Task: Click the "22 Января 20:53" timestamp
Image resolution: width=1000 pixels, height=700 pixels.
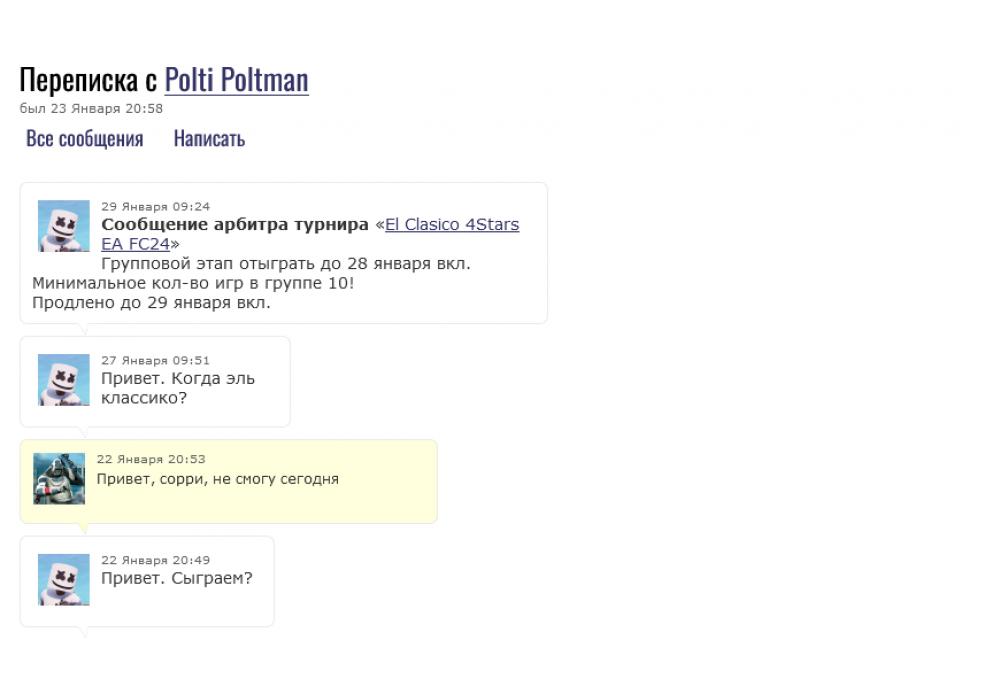Action: click(x=151, y=459)
